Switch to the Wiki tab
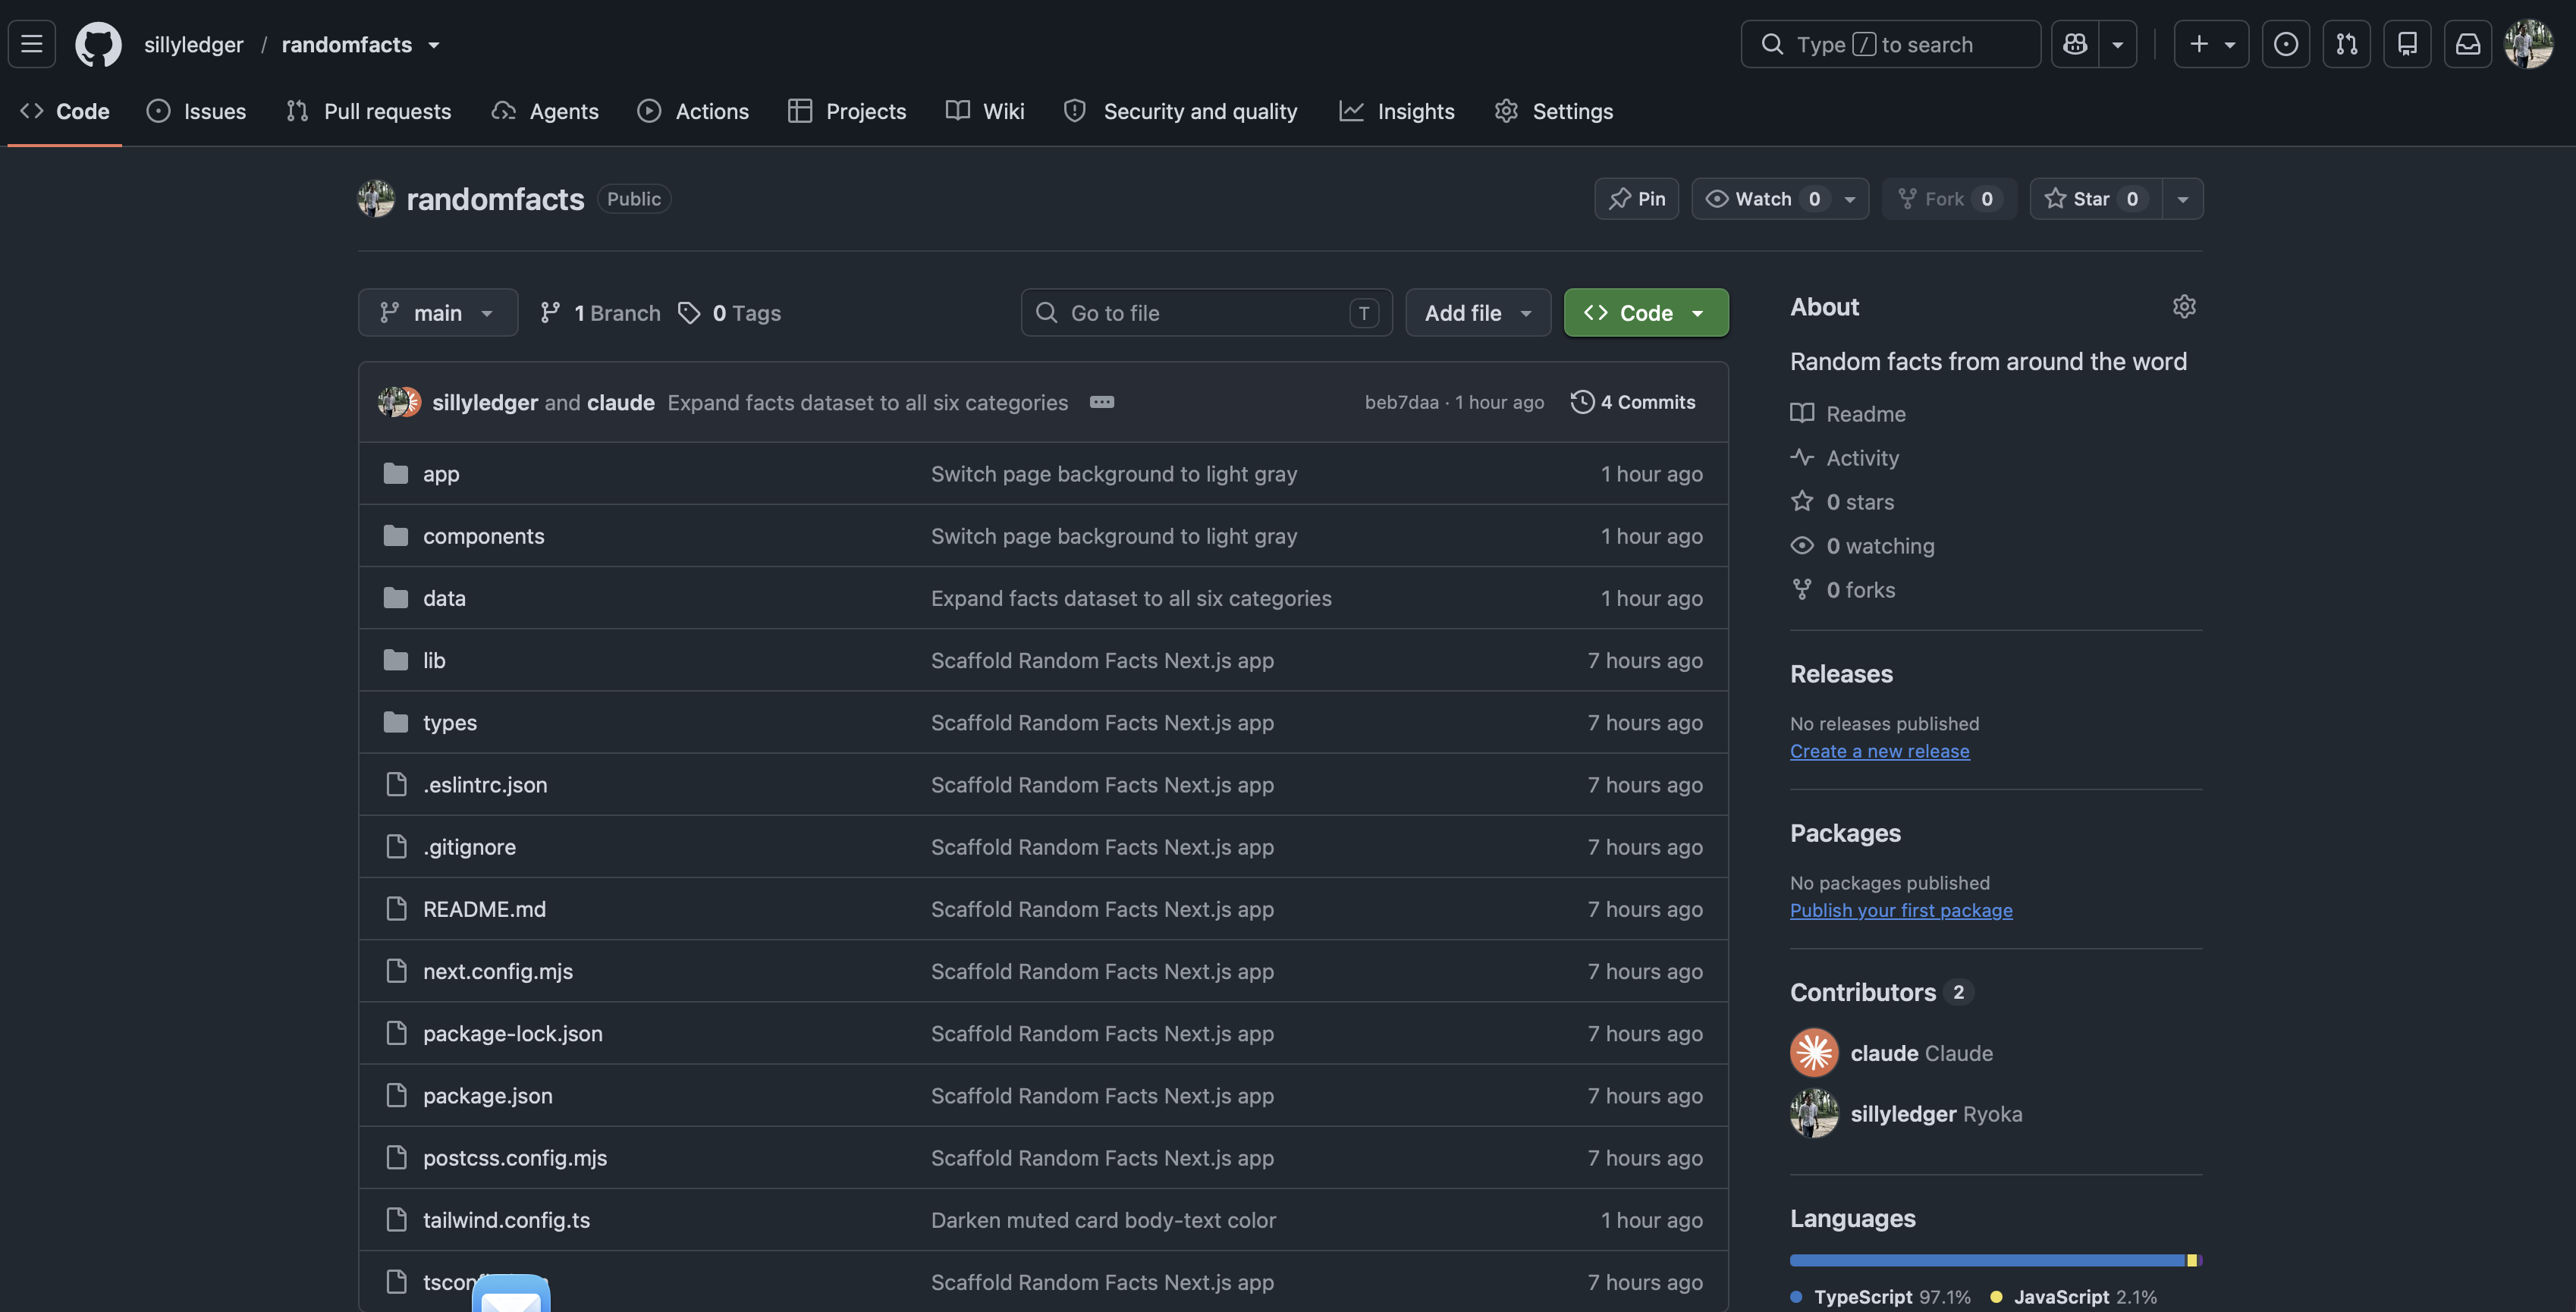Viewport: 2576px width, 1312px height. tap(985, 111)
